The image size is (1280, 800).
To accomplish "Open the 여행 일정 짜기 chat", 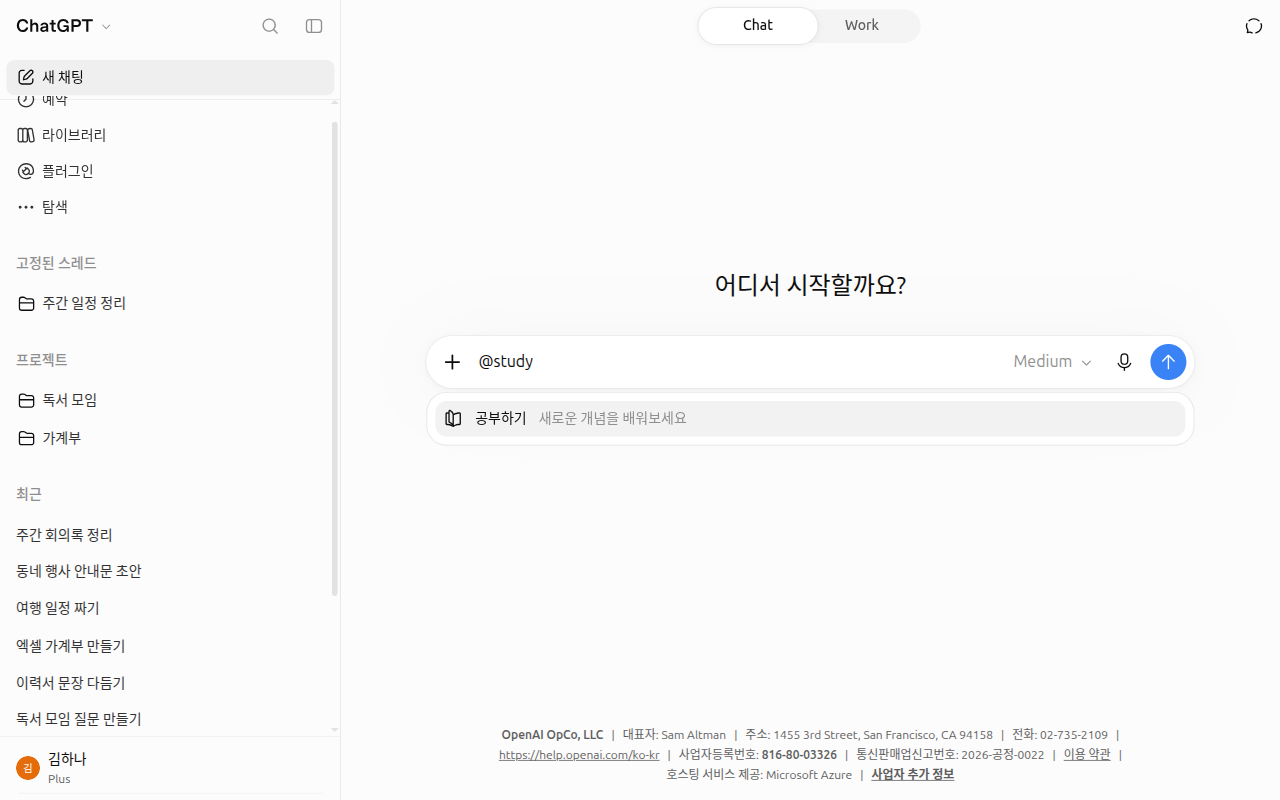I will coord(170,608).
